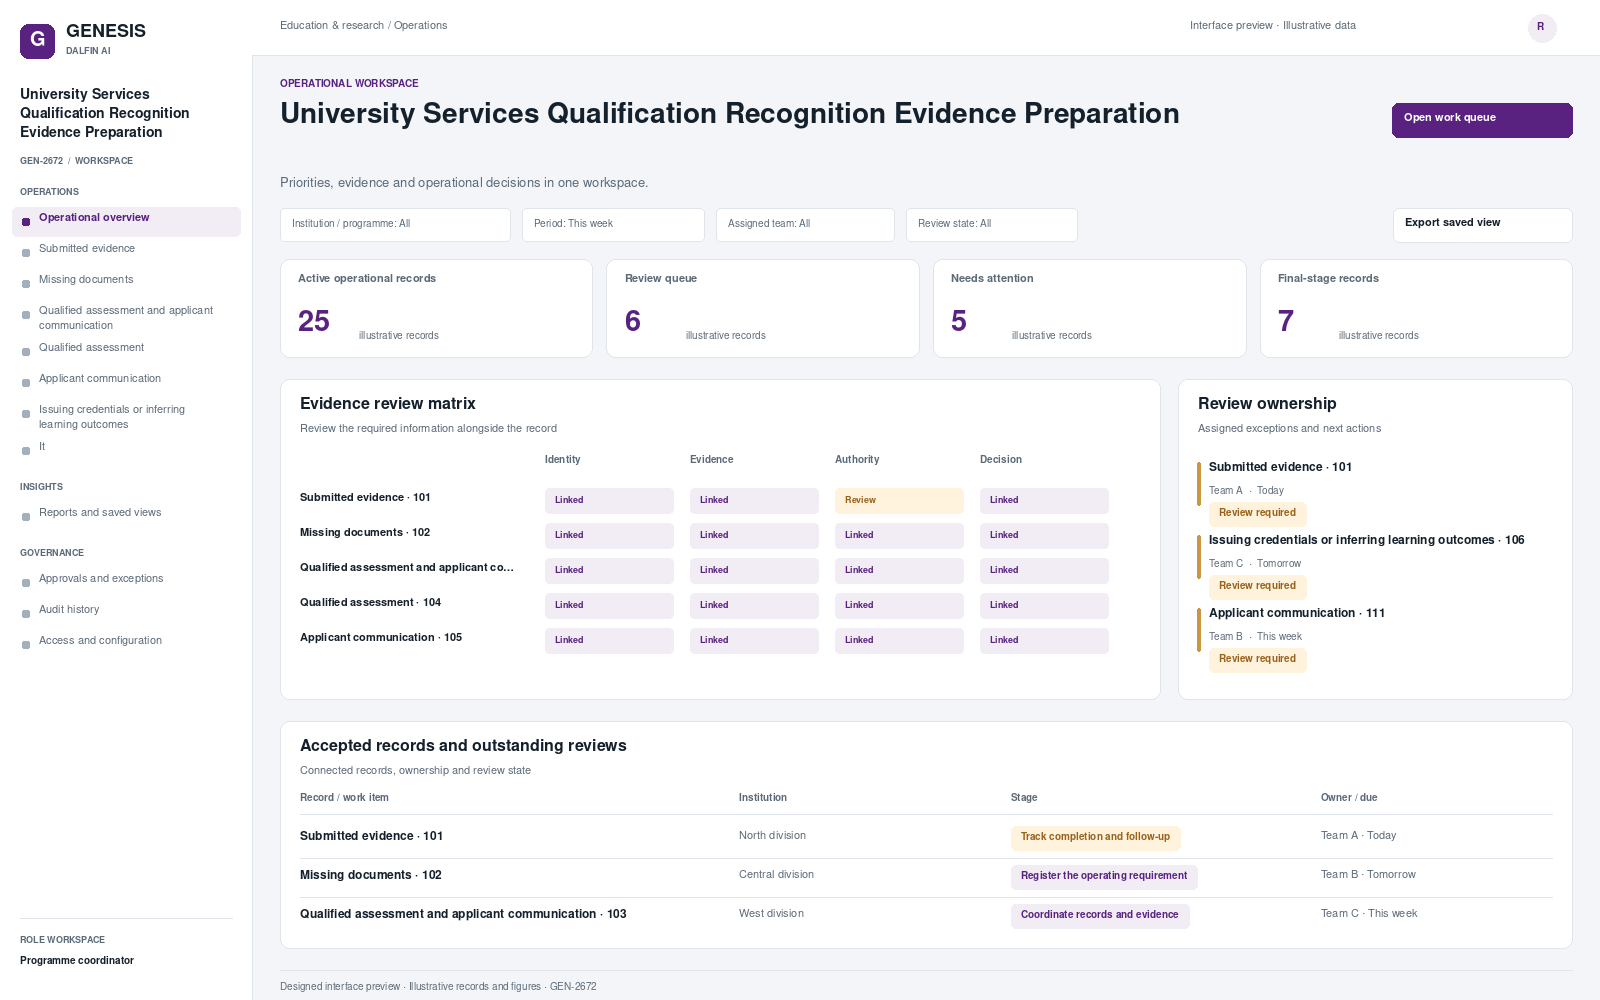
Task: Click Operations breadcrumb link
Action: click(x=420, y=26)
